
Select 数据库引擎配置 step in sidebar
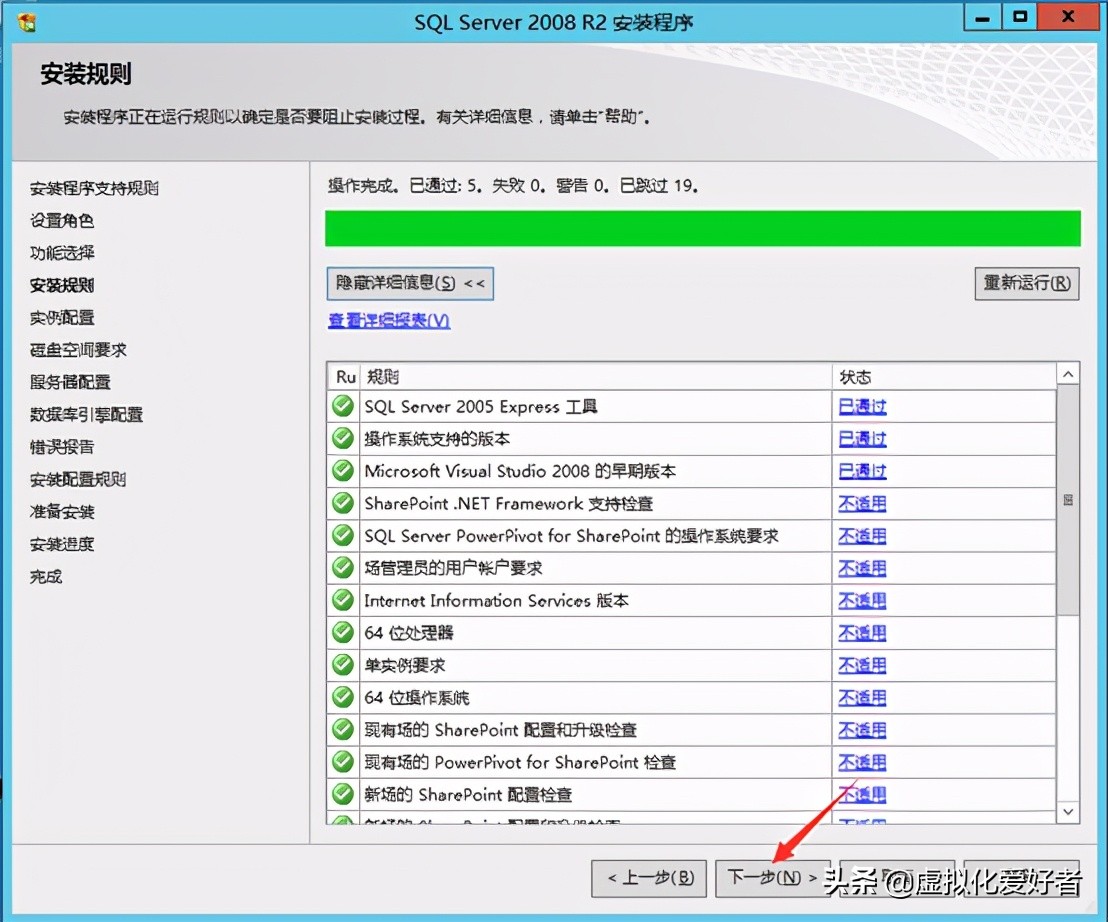[86, 415]
